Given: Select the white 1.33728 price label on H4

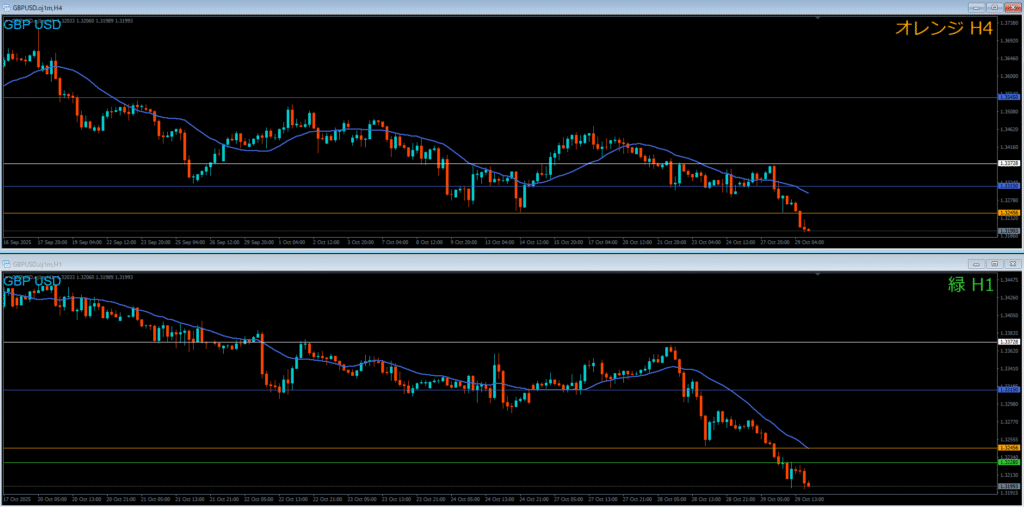Looking at the screenshot, I should pyautogui.click(x=1008, y=163).
